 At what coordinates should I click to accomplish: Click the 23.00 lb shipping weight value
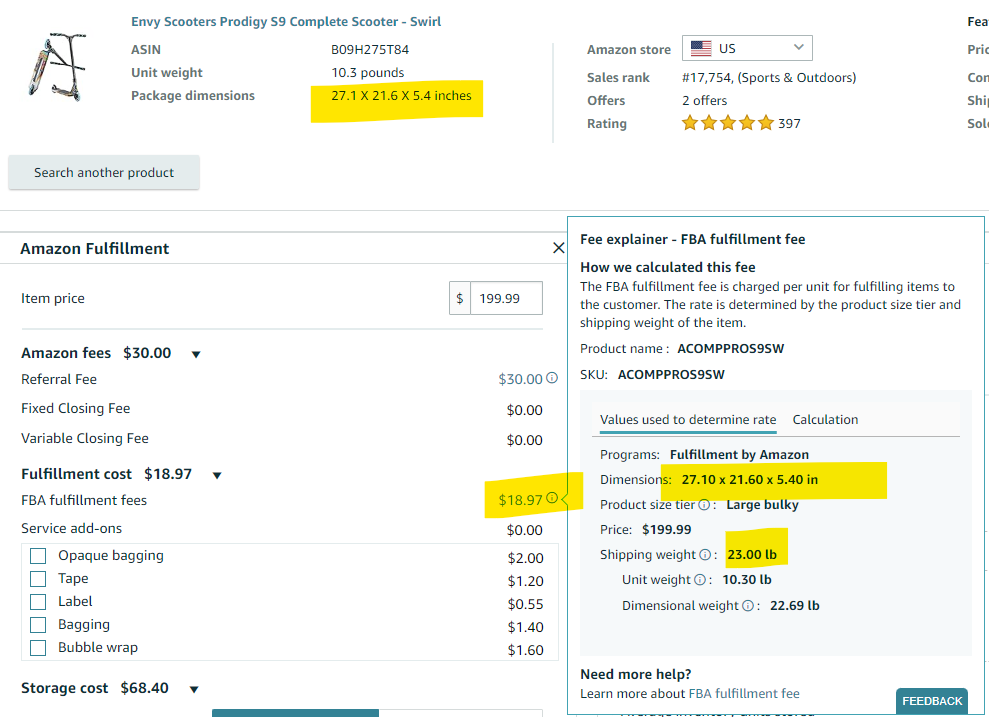click(x=752, y=555)
